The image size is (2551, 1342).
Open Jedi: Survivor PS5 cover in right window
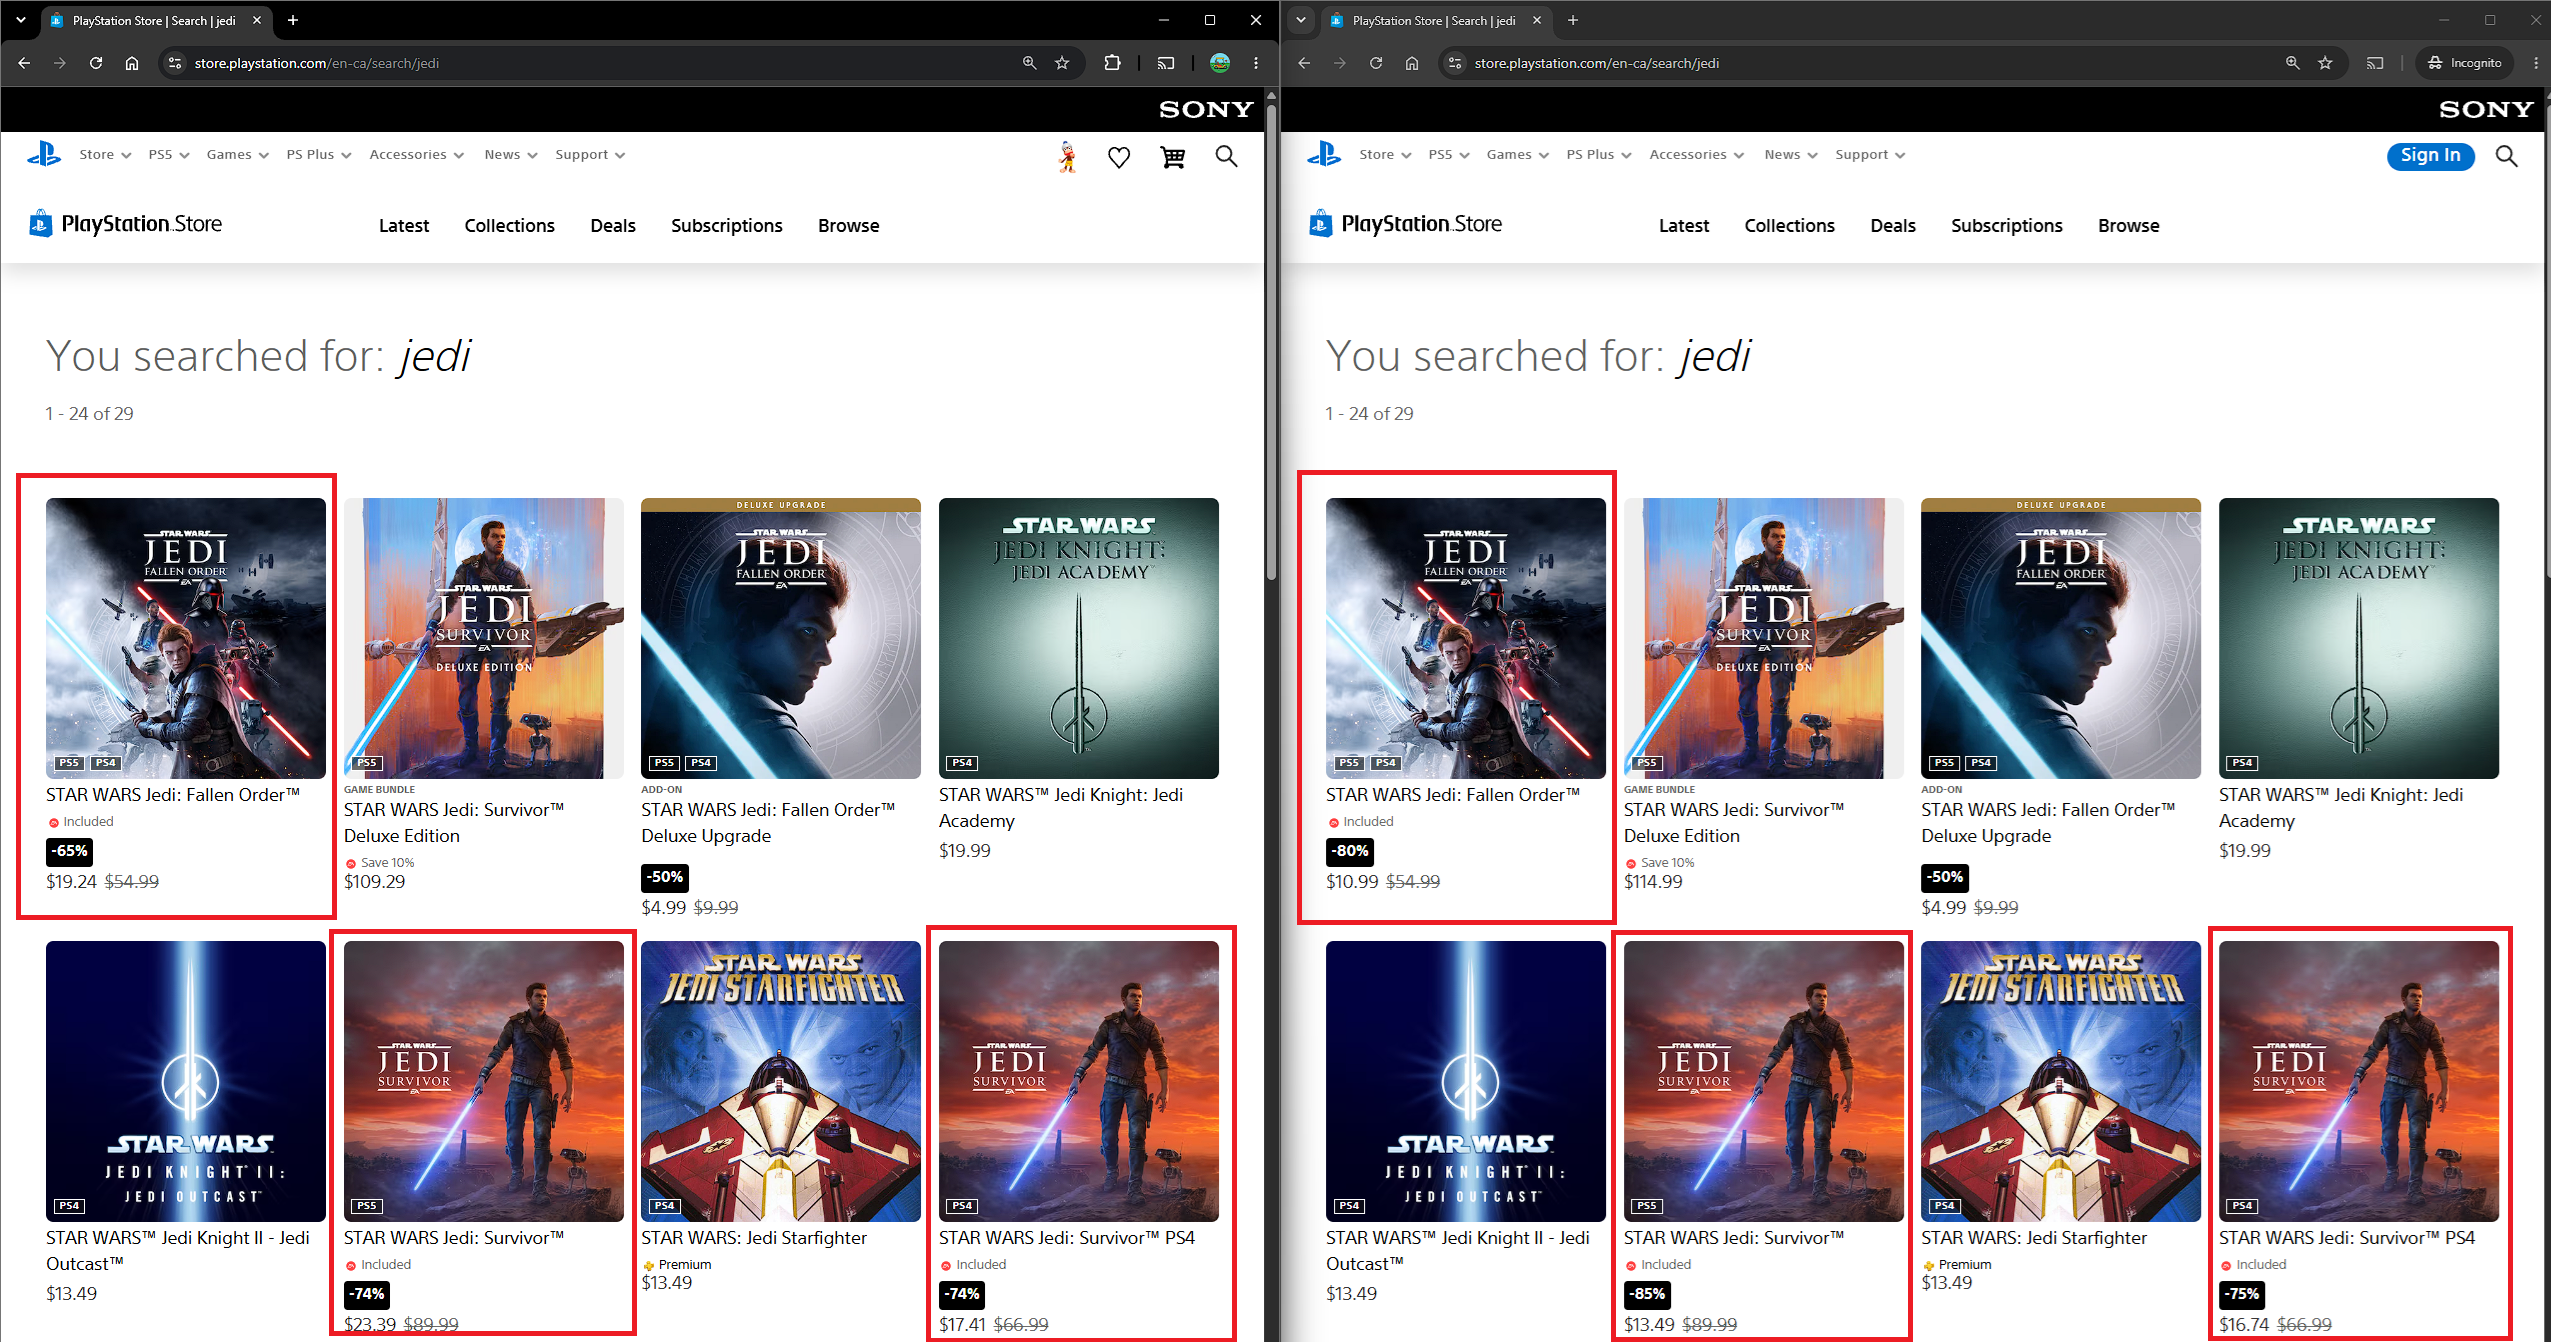(1764, 1081)
